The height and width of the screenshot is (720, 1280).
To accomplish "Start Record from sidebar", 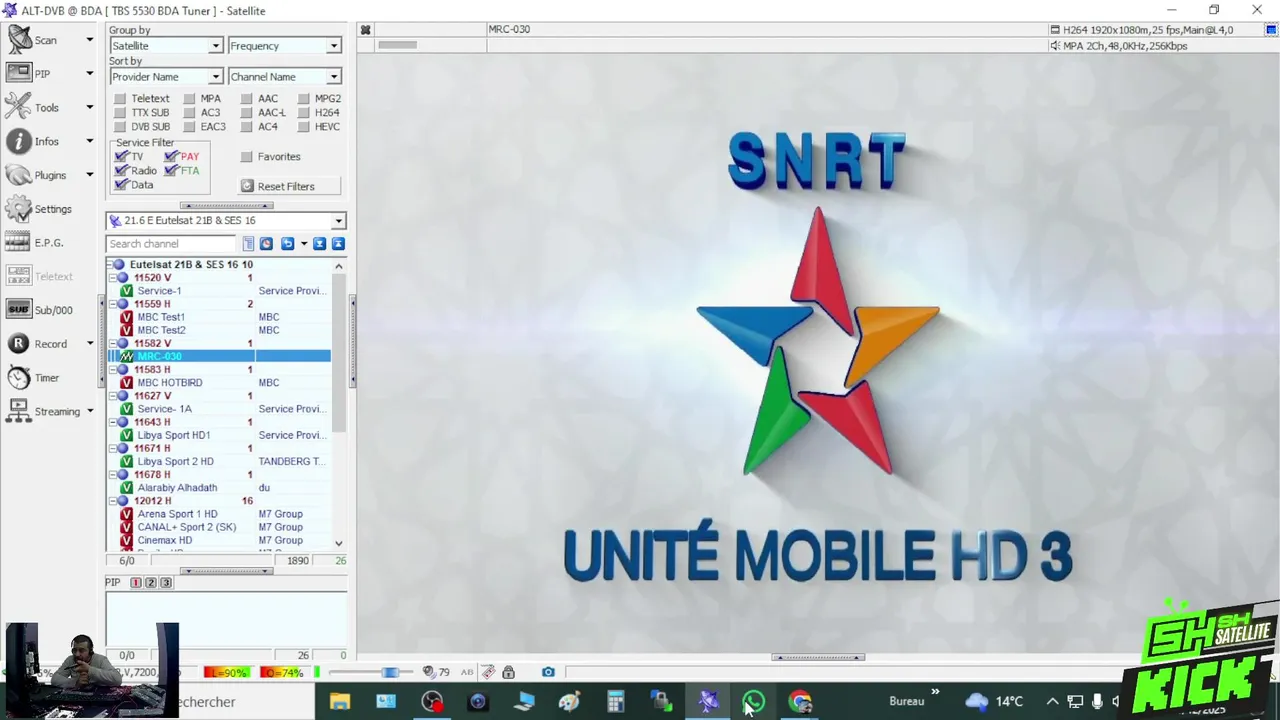I will pos(19,344).
